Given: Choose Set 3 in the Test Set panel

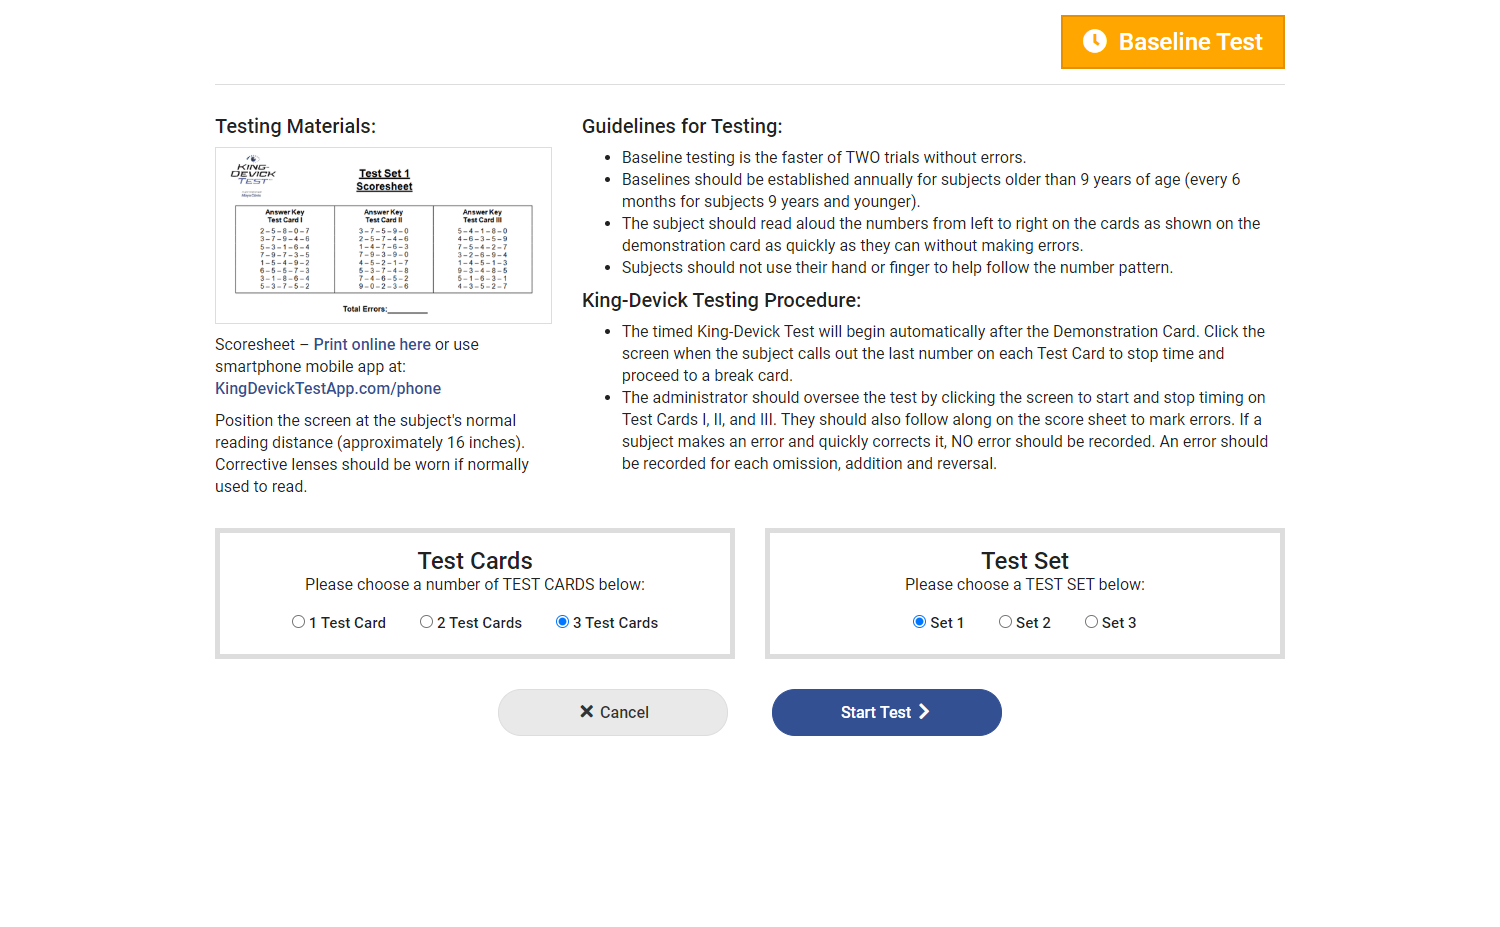Looking at the screenshot, I should point(1091,621).
